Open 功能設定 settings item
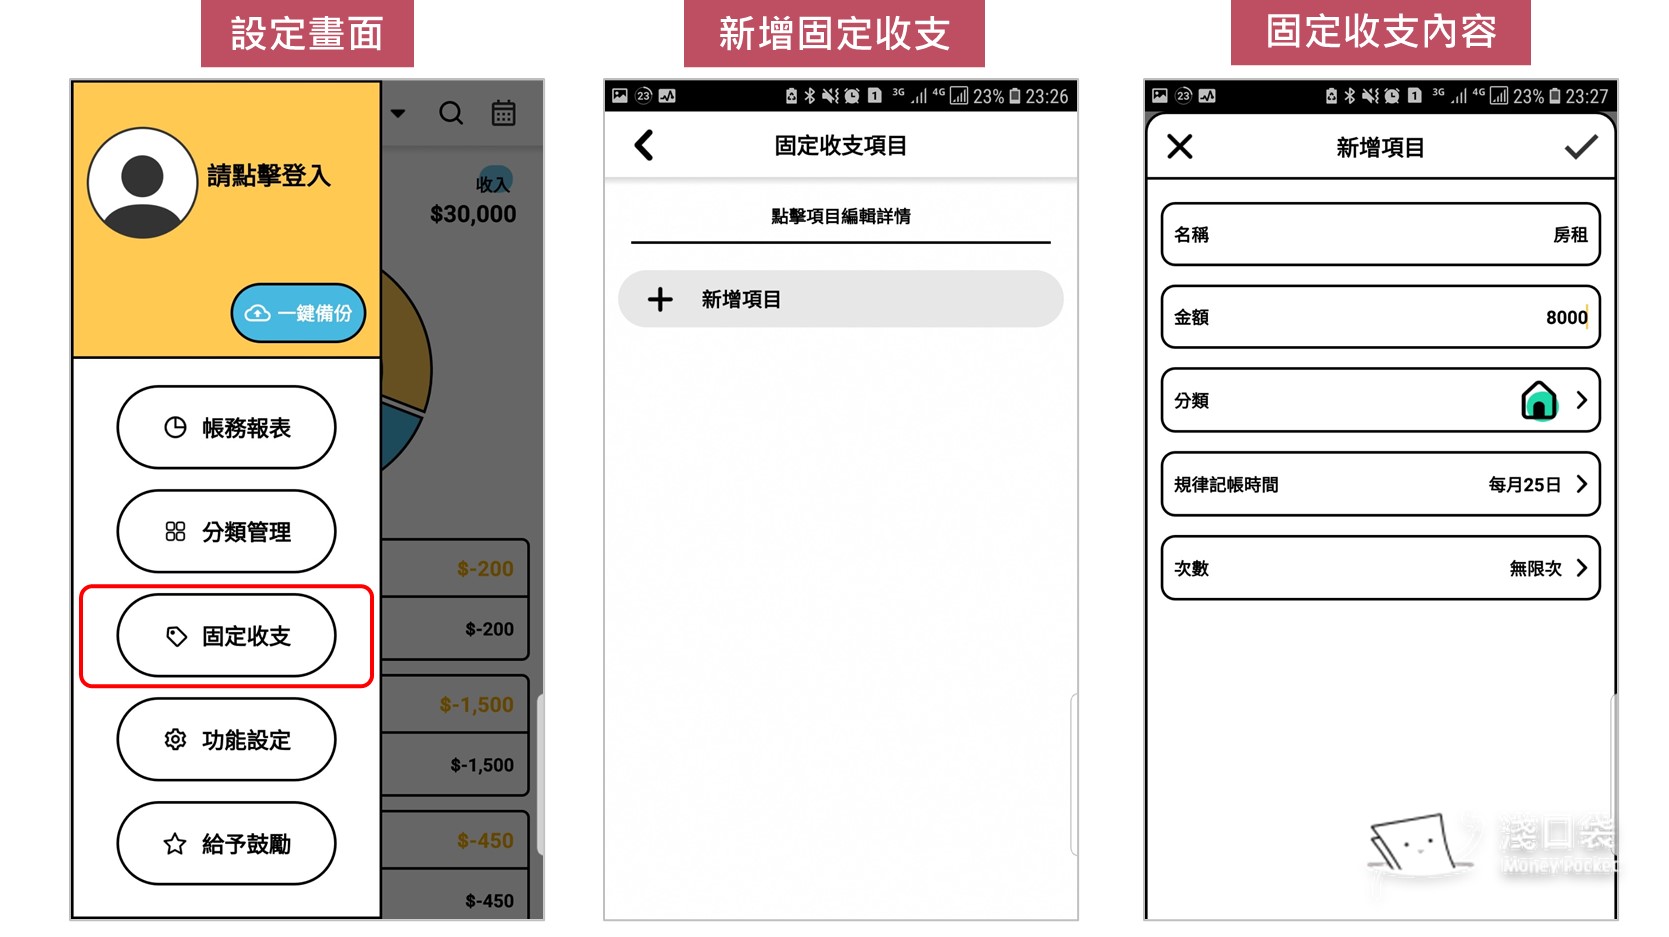The height and width of the screenshot is (937, 1669). click(x=226, y=739)
